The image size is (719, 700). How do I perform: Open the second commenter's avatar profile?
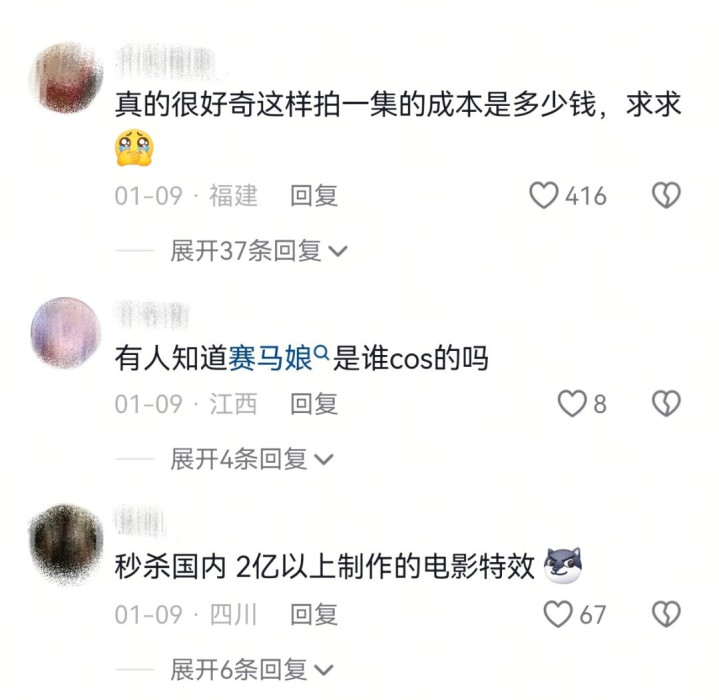point(66,332)
